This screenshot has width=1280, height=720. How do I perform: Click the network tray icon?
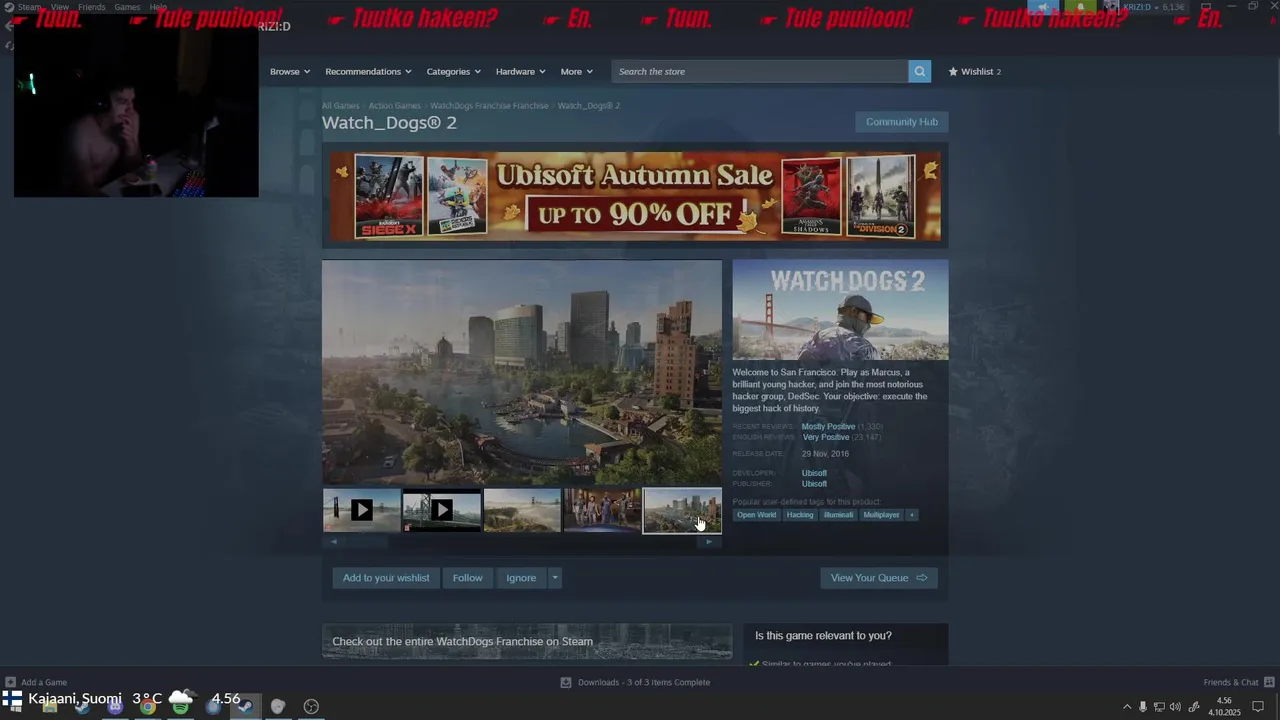click(1159, 707)
